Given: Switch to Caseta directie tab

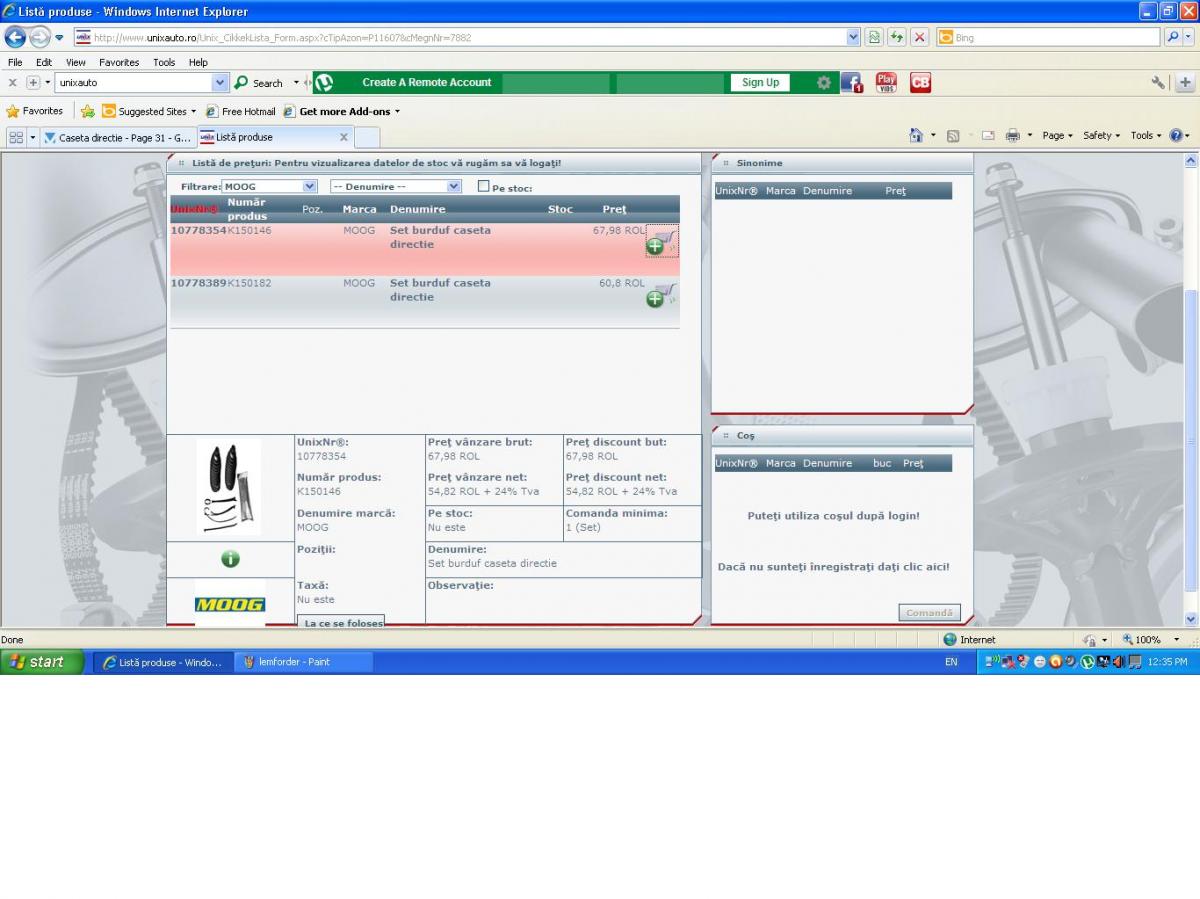Looking at the screenshot, I should pos(117,137).
